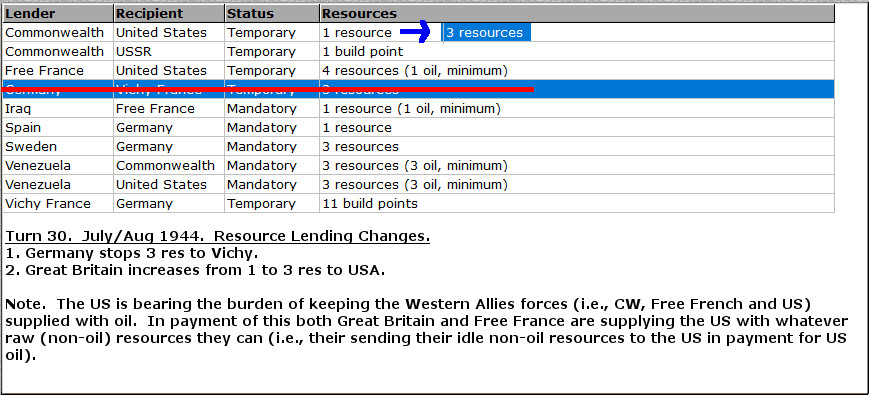Screen dimensions: 869x395
Task: Click the Resources column header
Action: click(577, 13)
